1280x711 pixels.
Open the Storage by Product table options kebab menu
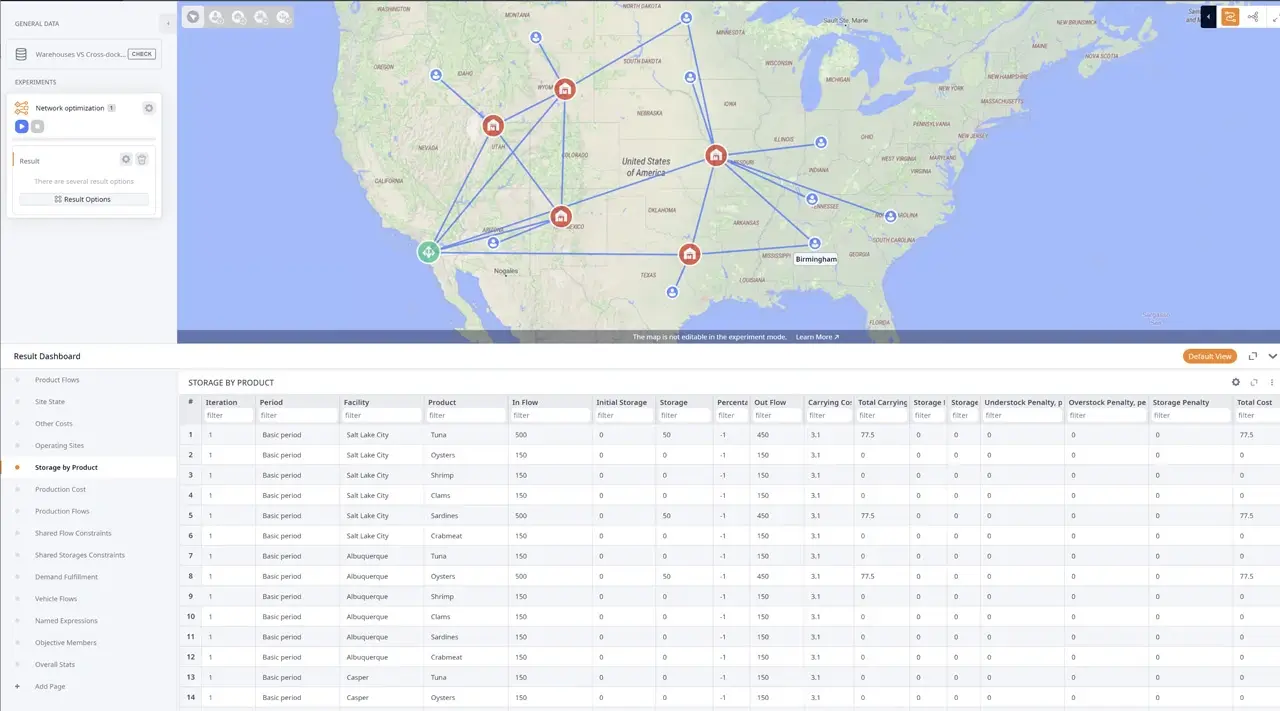pyautogui.click(x=1272, y=382)
